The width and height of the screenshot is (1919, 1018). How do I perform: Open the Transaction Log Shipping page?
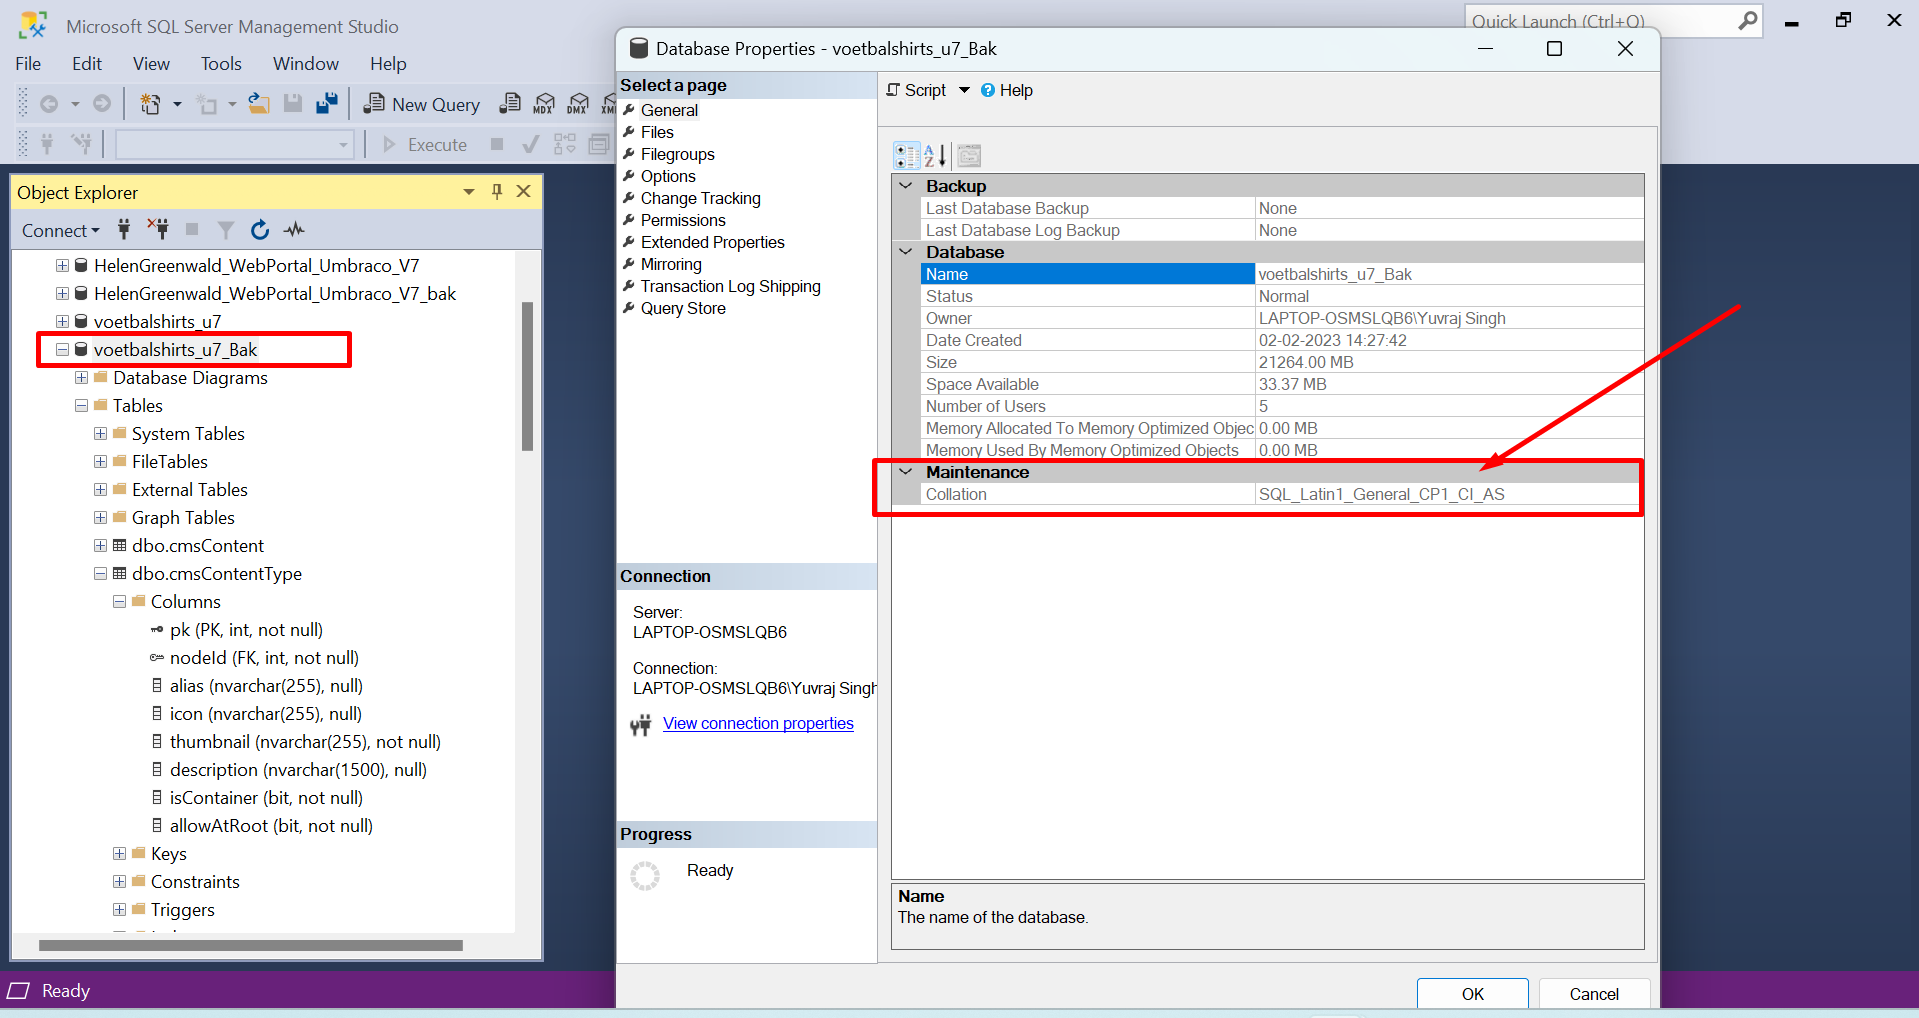730,286
